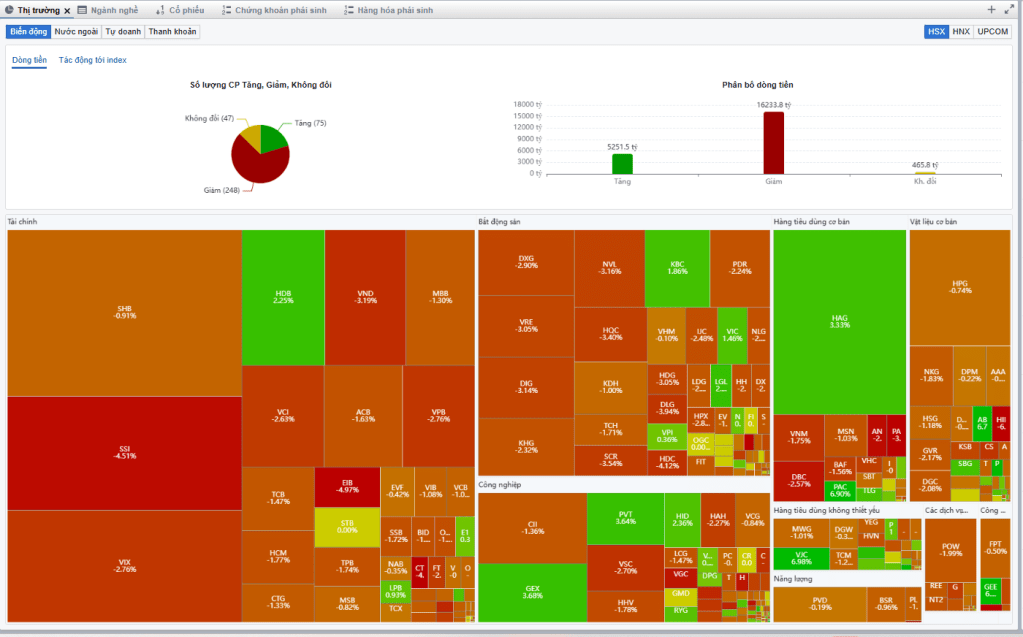1023x637 pixels.
Task: Click the Thị trường tab icon
Action: point(9,10)
